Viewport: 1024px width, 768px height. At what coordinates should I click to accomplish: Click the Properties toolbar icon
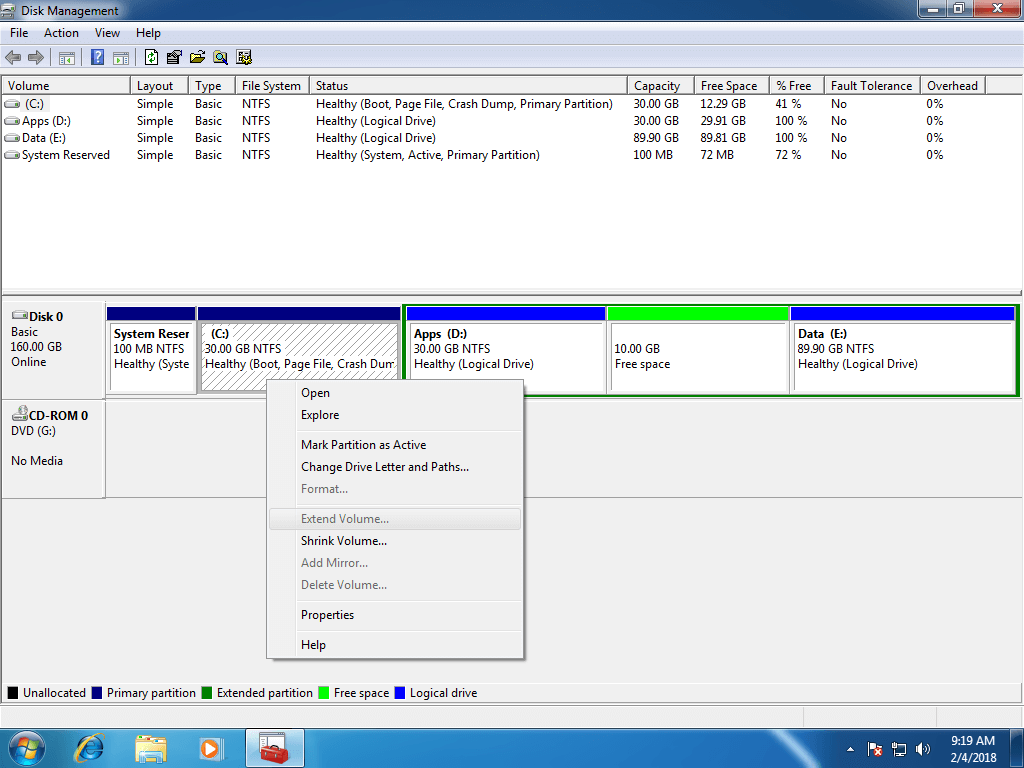click(x=174, y=57)
